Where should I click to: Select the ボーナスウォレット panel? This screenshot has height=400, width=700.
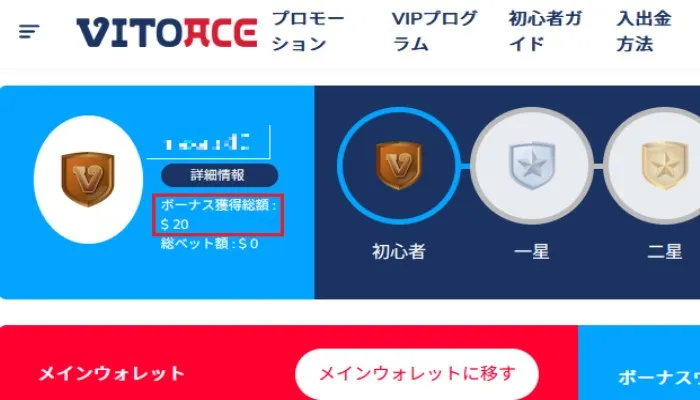click(x=639, y=362)
